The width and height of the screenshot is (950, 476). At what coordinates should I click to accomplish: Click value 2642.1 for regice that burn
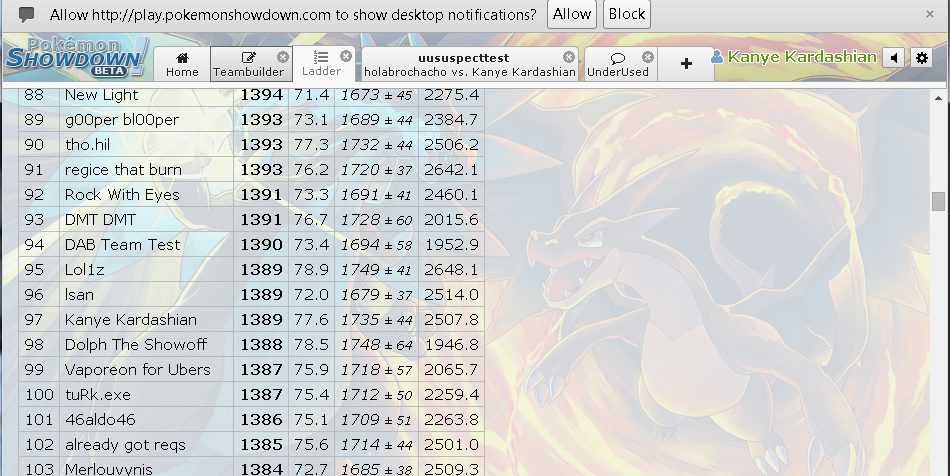click(451, 170)
